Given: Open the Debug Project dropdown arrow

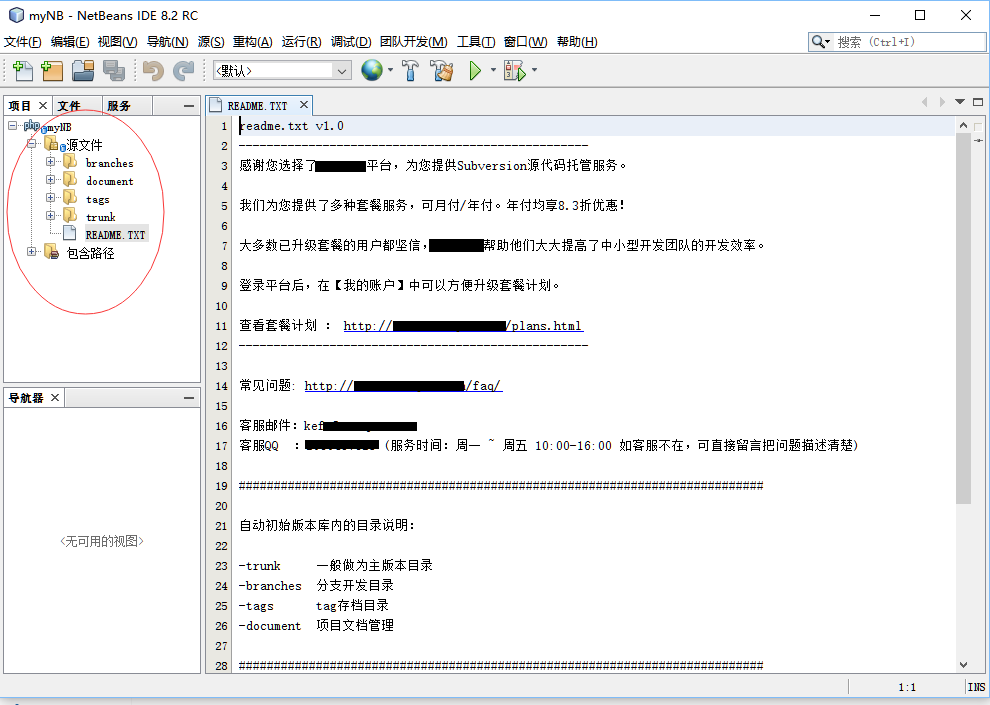Looking at the screenshot, I should click(534, 70).
